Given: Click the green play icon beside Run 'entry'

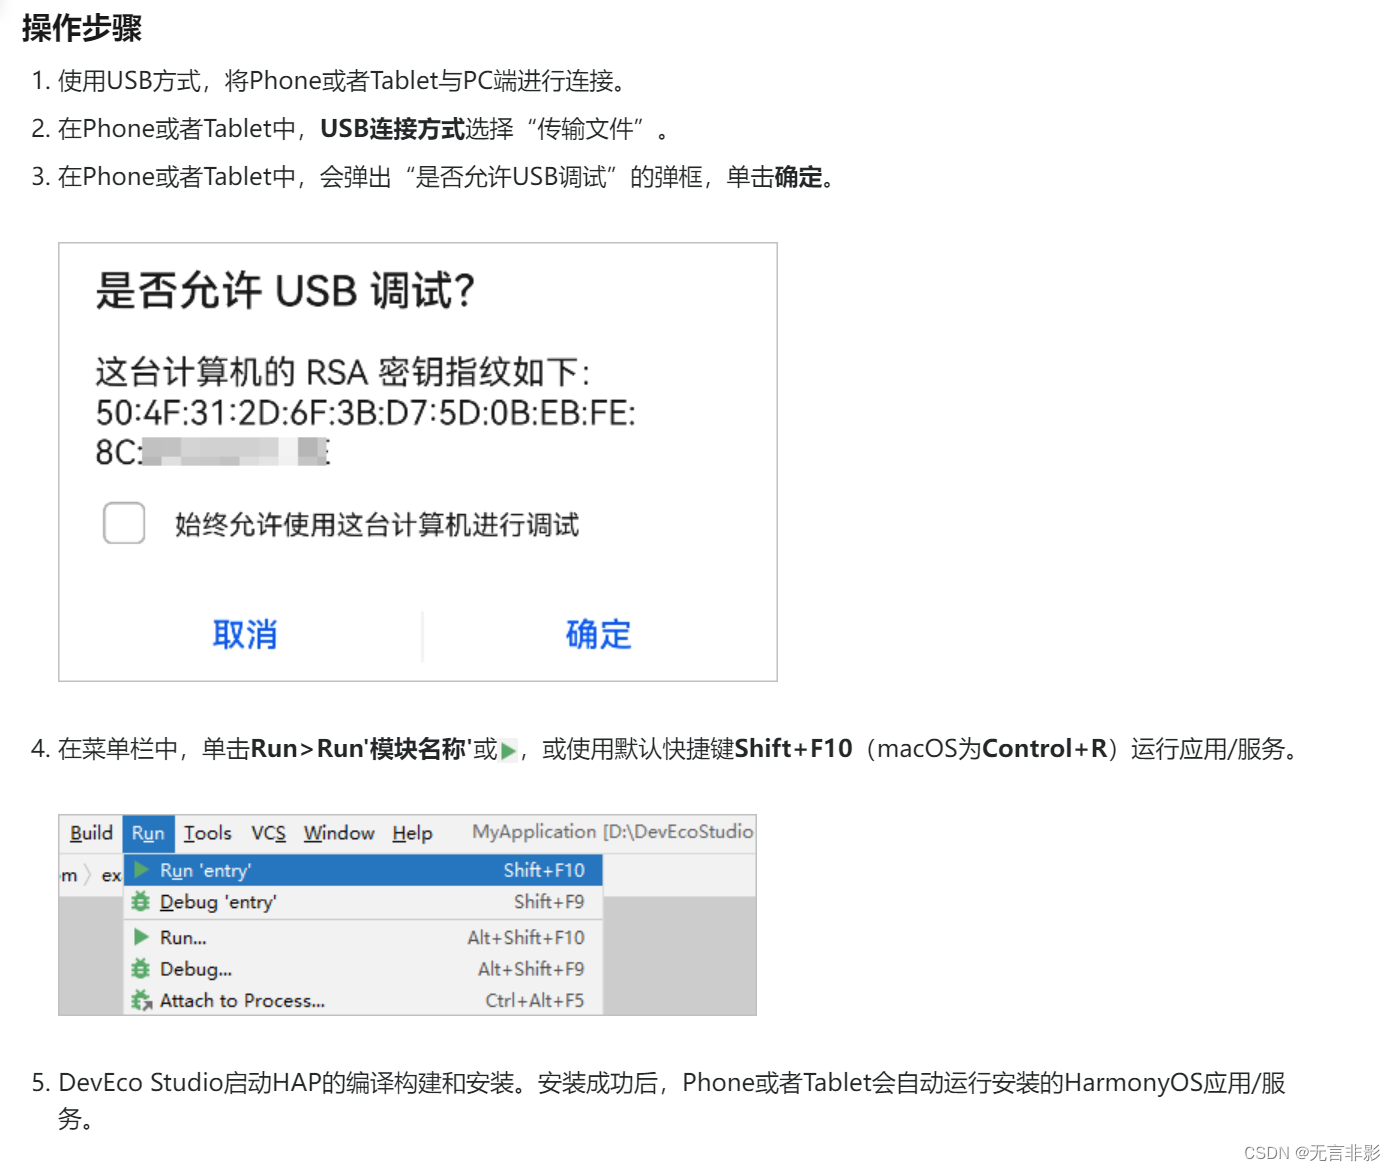Looking at the screenshot, I should click(x=141, y=870).
